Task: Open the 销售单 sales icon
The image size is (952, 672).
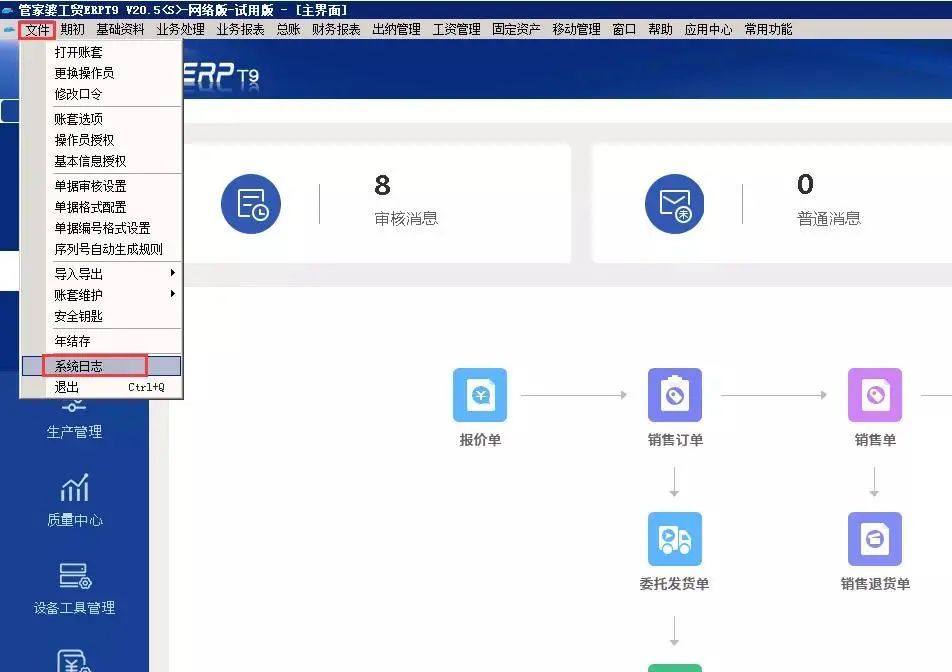Action: tap(875, 395)
